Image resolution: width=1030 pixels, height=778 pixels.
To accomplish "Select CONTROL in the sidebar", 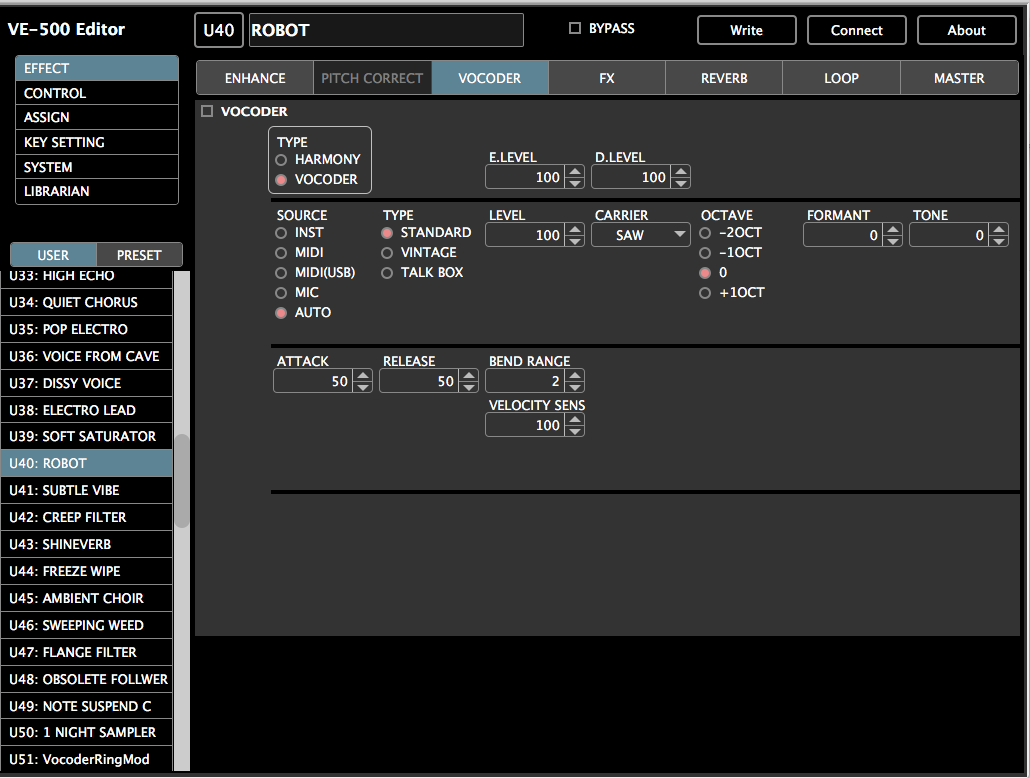I will 96,92.
